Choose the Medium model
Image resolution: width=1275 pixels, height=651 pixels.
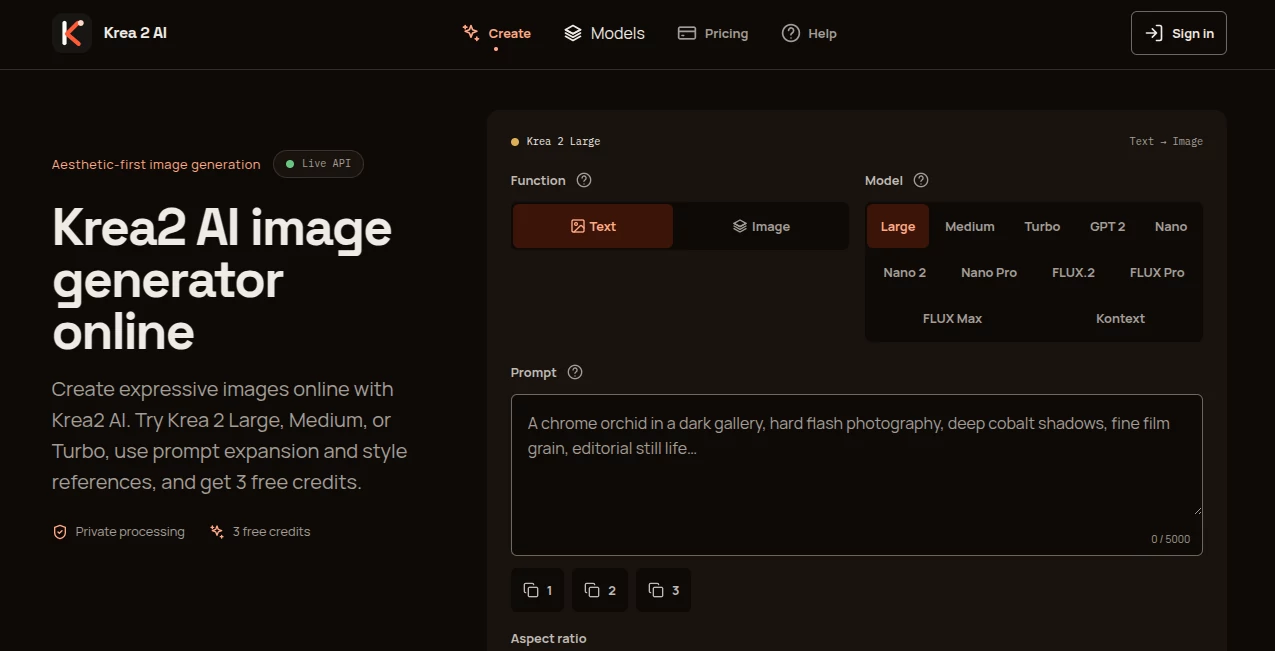pyautogui.click(x=970, y=226)
